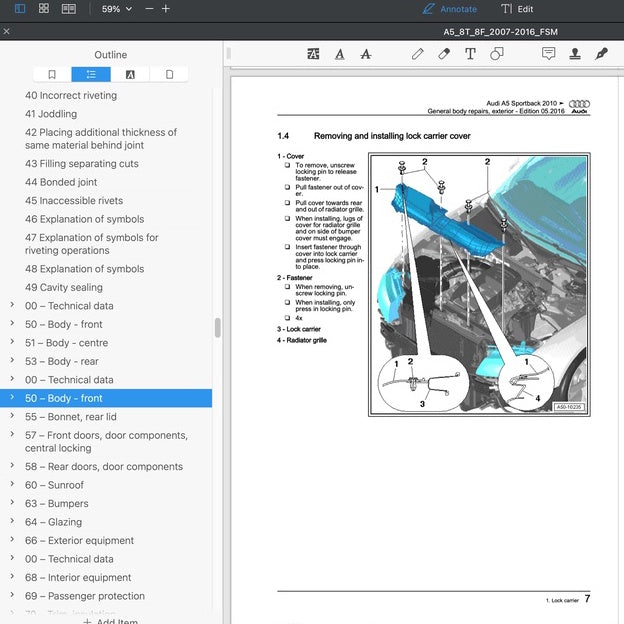Select the eraser tool

tap(444, 54)
